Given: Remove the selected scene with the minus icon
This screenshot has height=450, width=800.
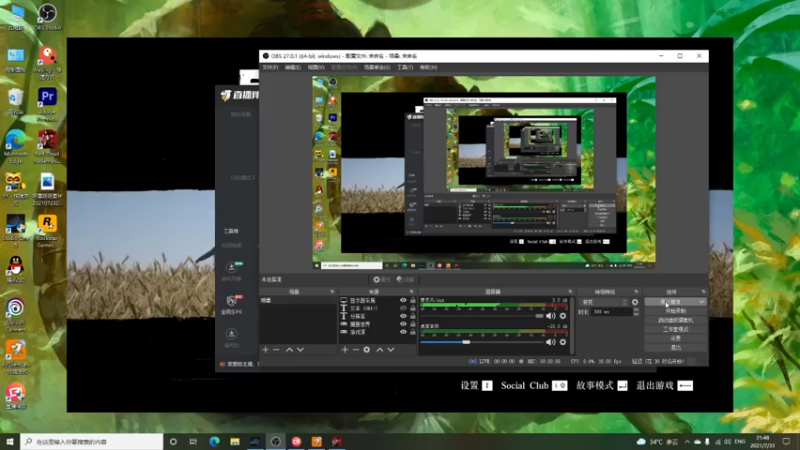Looking at the screenshot, I should (x=277, y=349).
